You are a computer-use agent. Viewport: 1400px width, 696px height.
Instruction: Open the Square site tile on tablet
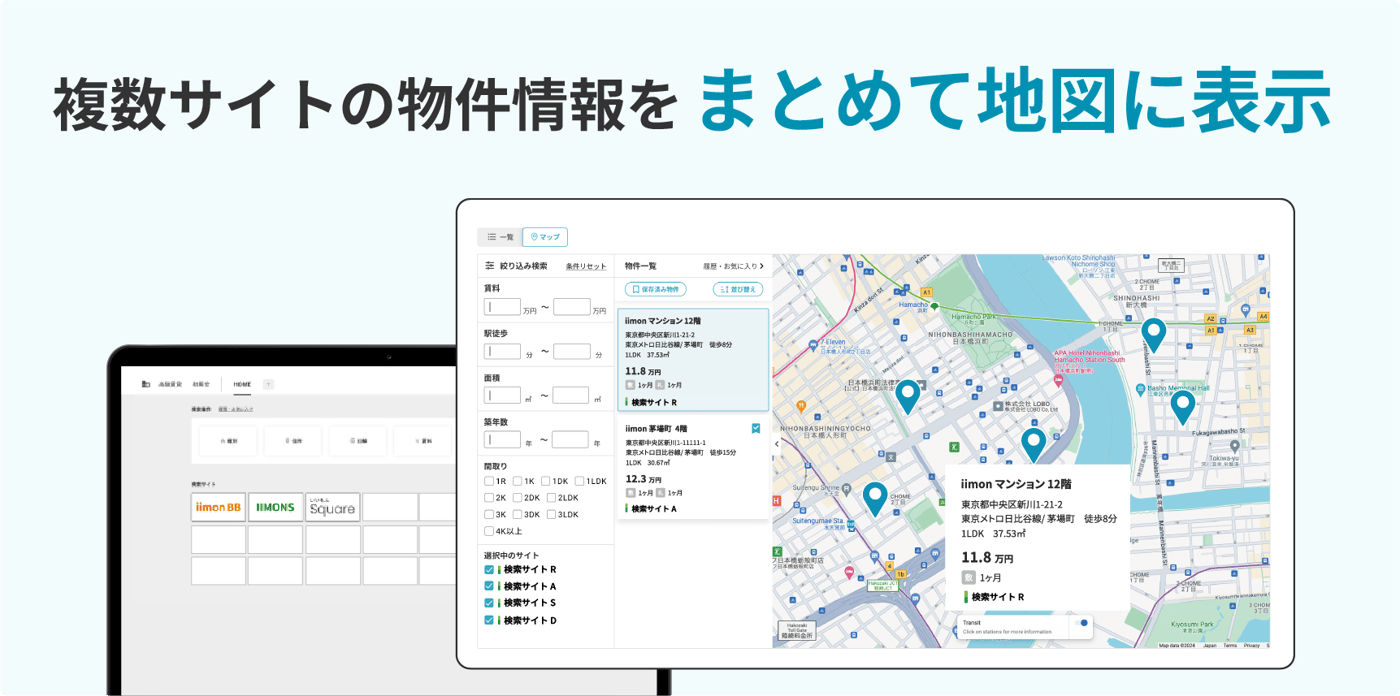(x=333, y=507)
